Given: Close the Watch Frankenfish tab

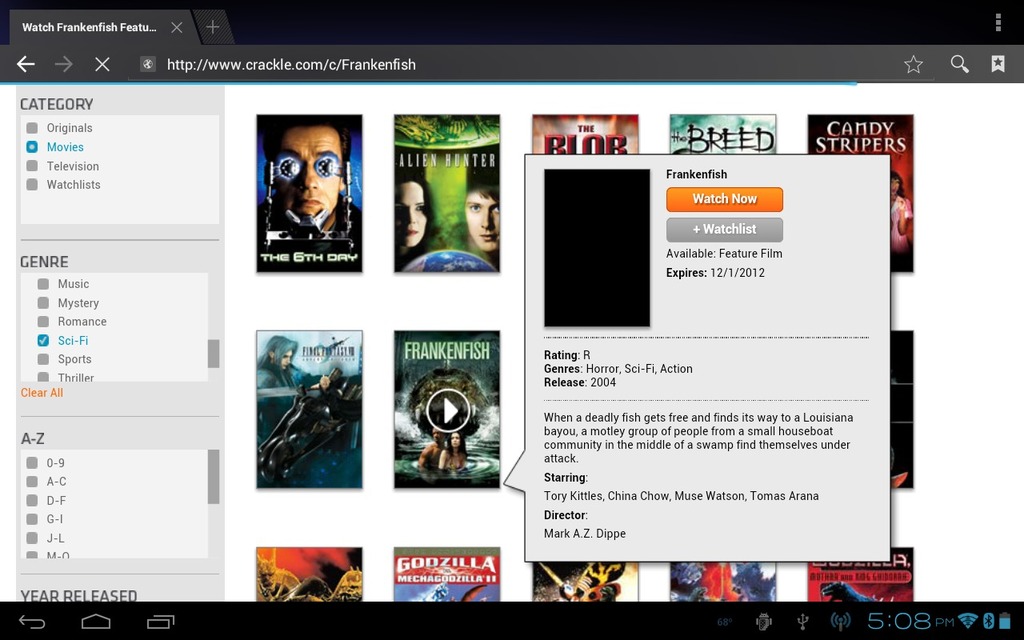Looking at the screenshot, I should pyautogui.click(x=176, y=27).
